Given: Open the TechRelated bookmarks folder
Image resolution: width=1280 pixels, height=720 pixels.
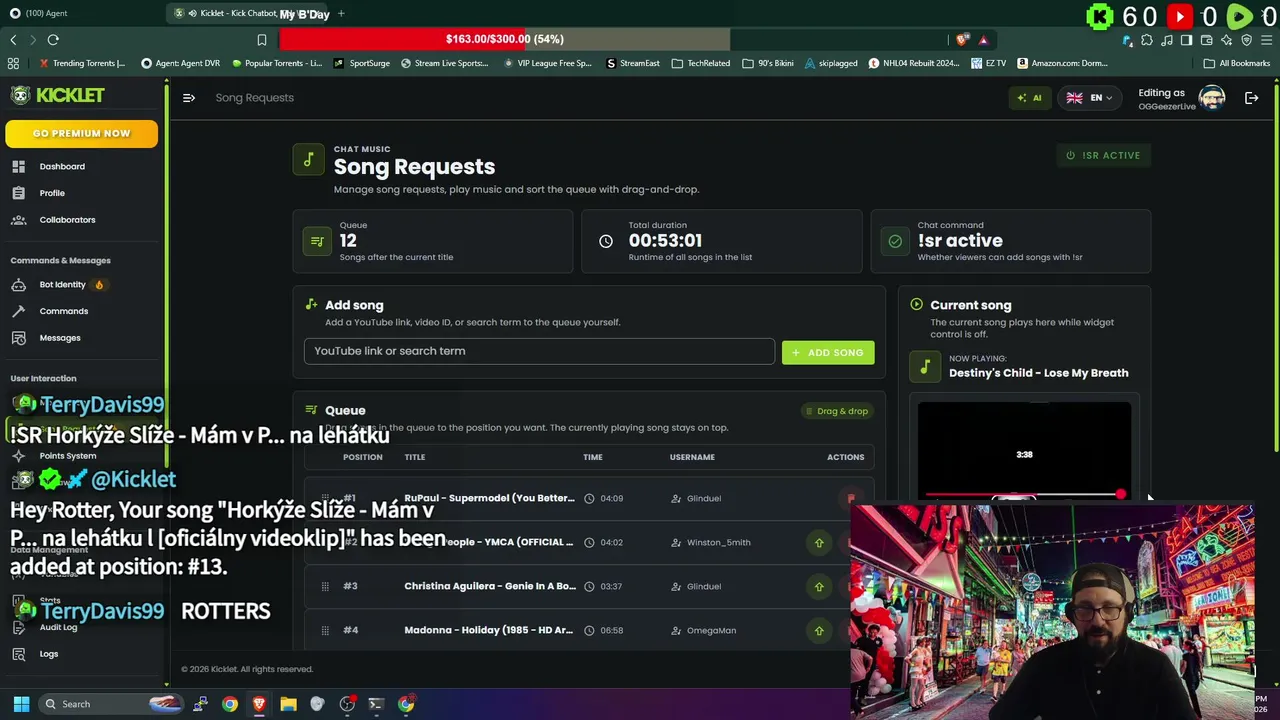Looking at the screenshot, I should coord(701,63).
